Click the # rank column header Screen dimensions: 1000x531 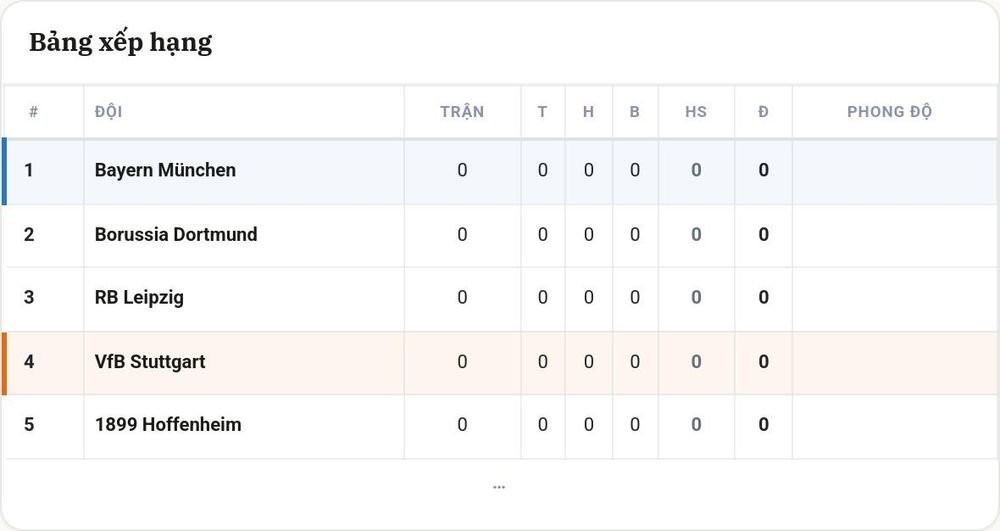pos(33,112)
